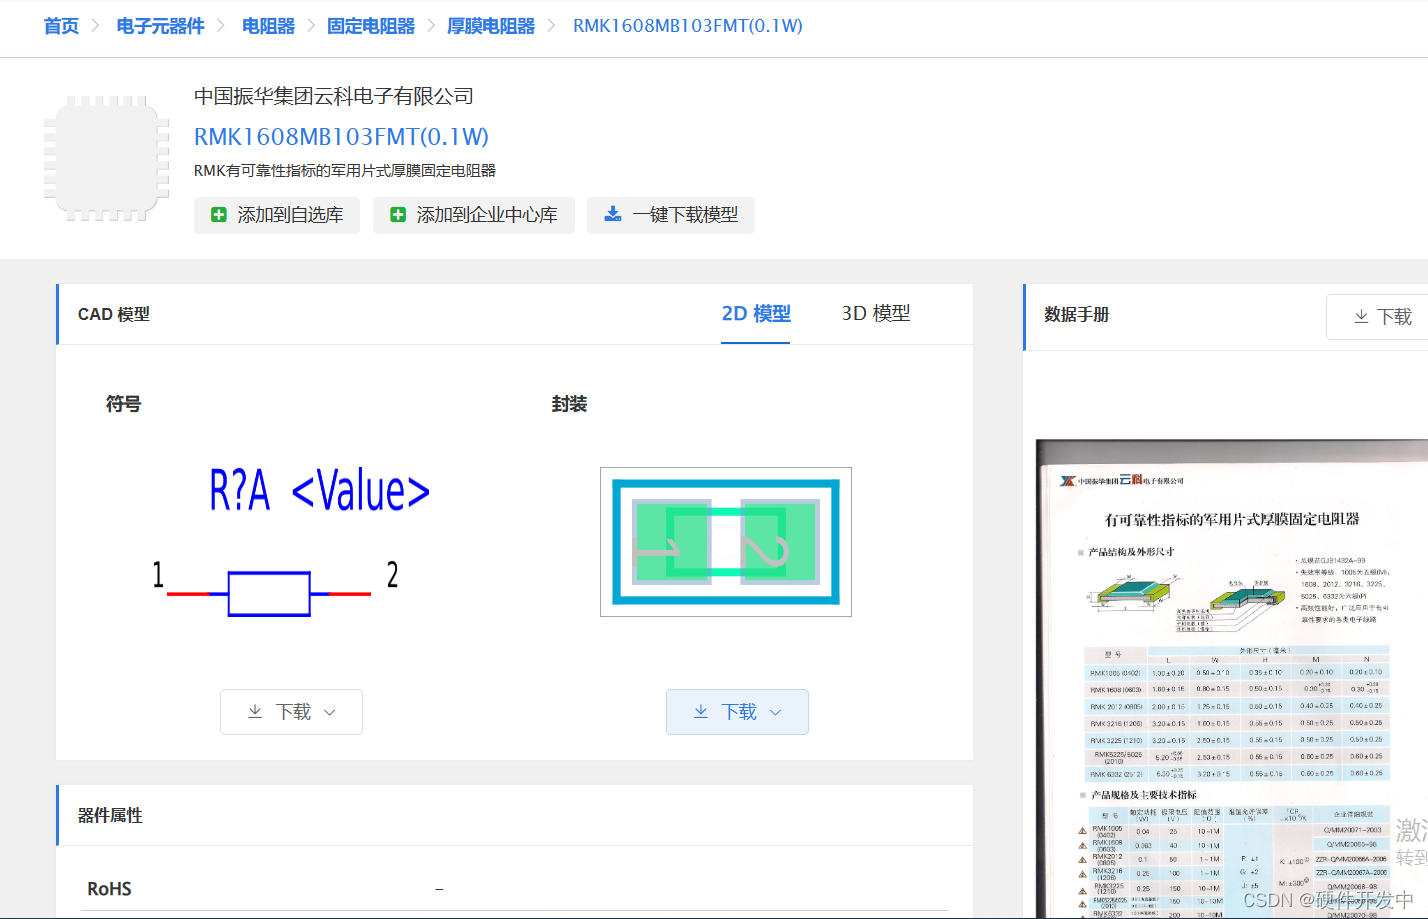The width and height of the screenshot is (1428, 919).
Task: Go to 首页 in the breadcrumb
Action: pos(61,26)
